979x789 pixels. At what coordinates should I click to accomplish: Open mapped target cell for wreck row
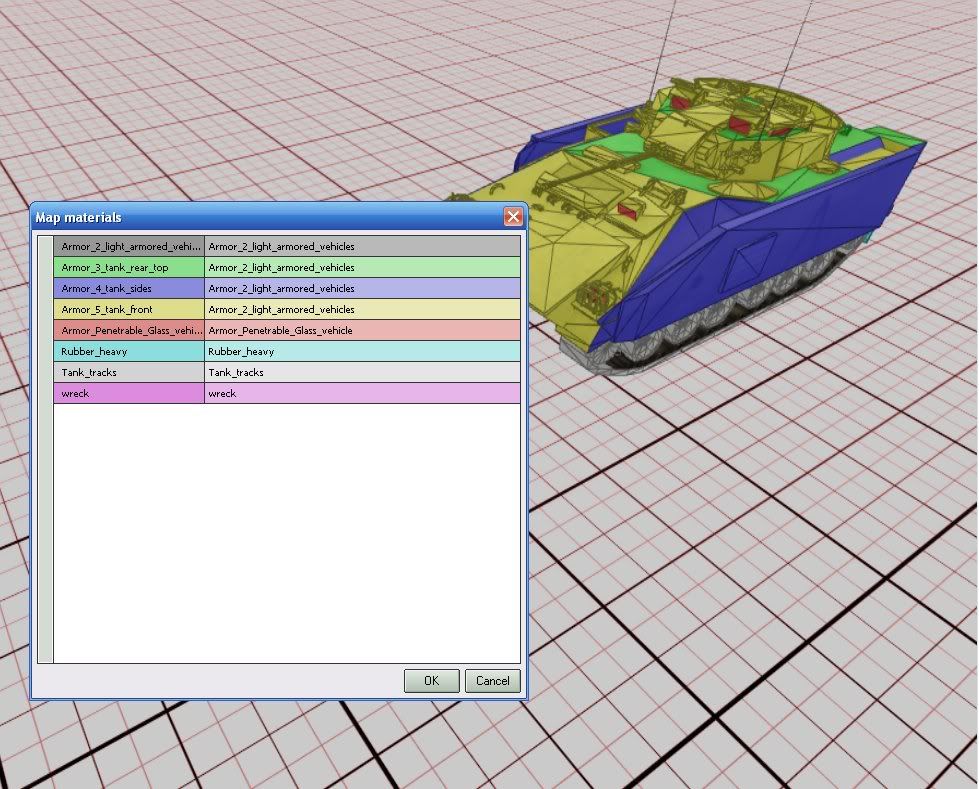pyautogui.click(x=362, y=394)
